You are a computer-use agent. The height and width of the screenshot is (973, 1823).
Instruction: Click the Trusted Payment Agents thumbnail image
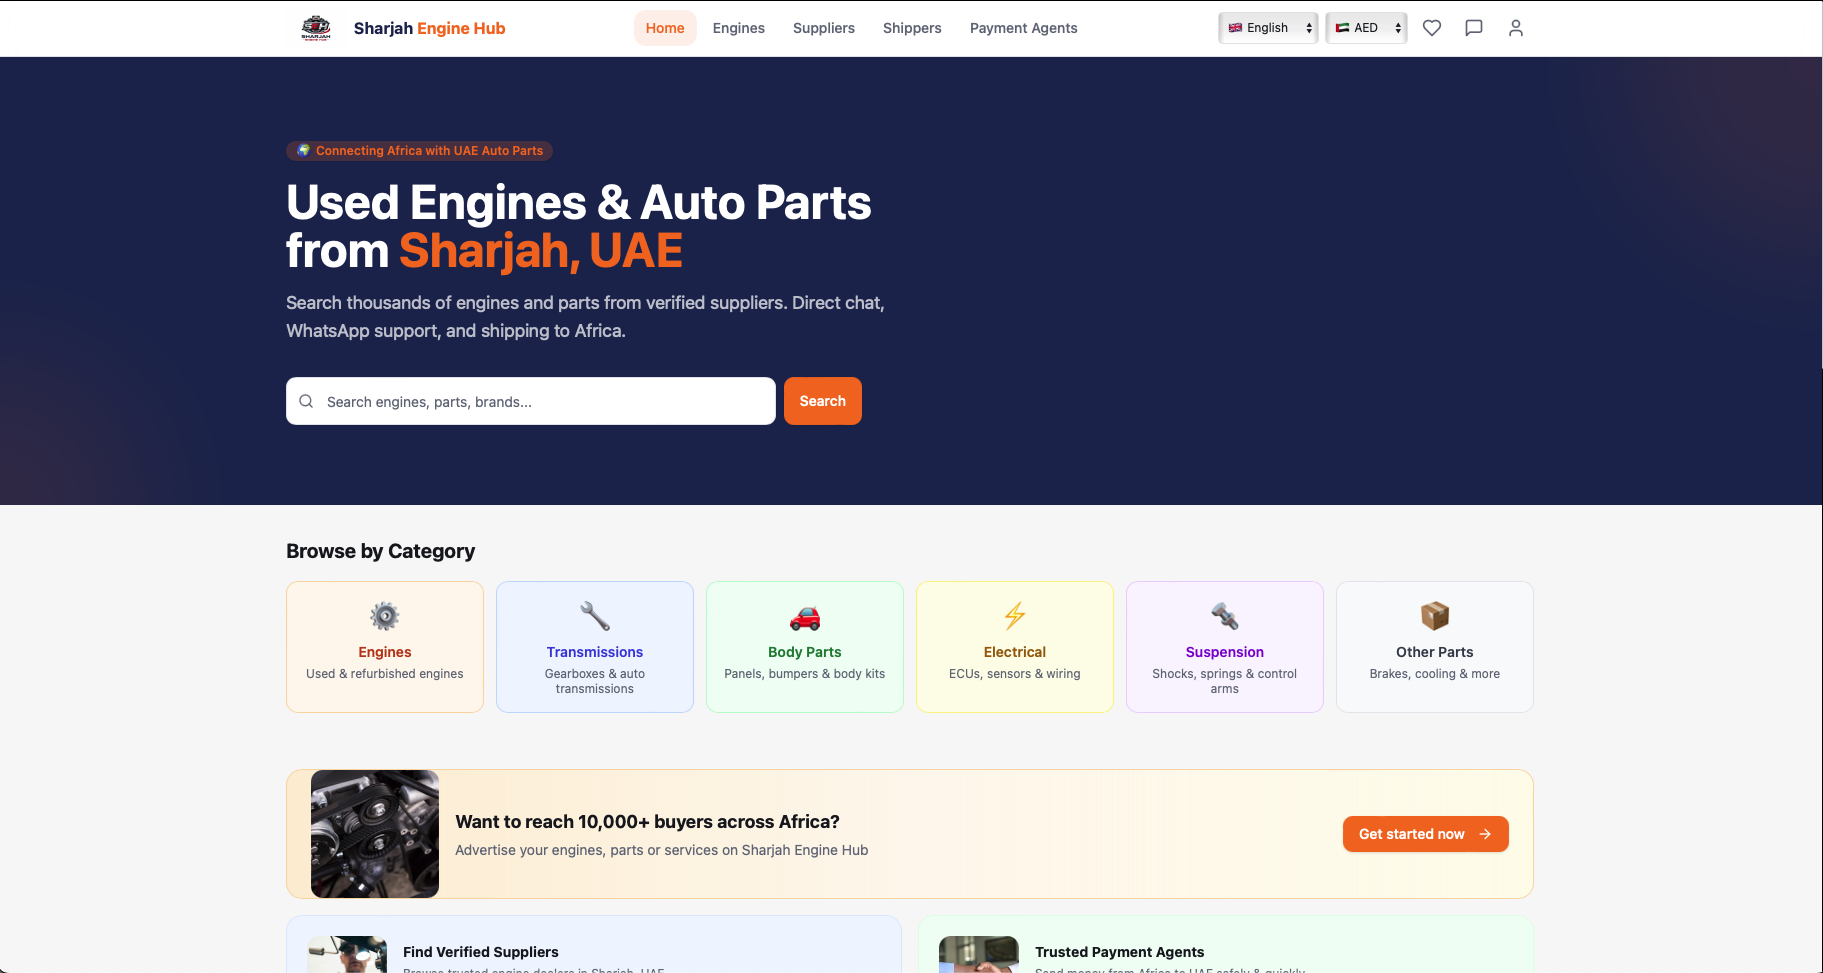(979, 954)
